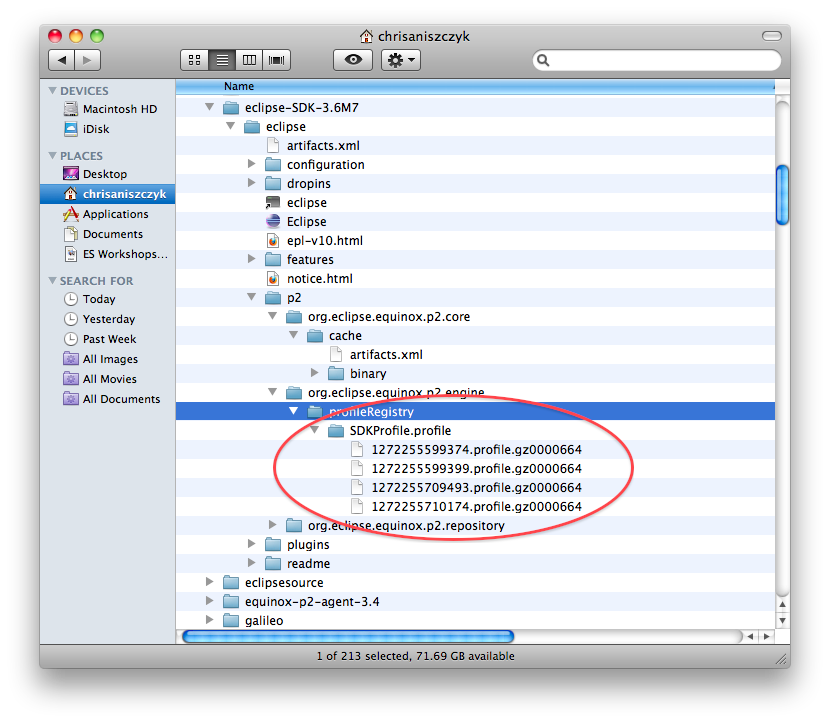Collapse the eclipse subfolder triangle
The width and height of the screenshot is (830, 723).
(x=230, y=126)
